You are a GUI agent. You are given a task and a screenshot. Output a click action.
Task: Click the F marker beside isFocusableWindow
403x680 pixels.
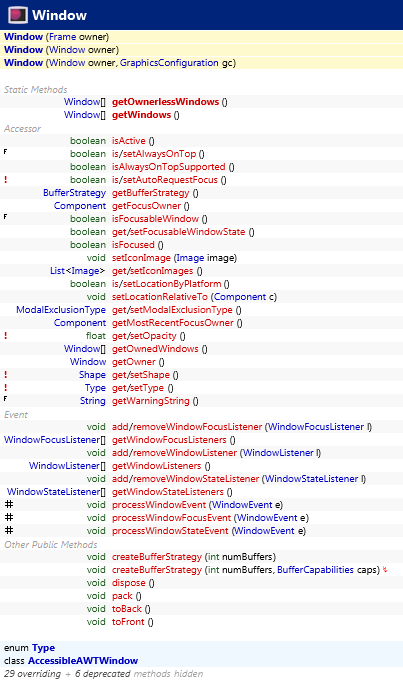(x=5, y=216)
